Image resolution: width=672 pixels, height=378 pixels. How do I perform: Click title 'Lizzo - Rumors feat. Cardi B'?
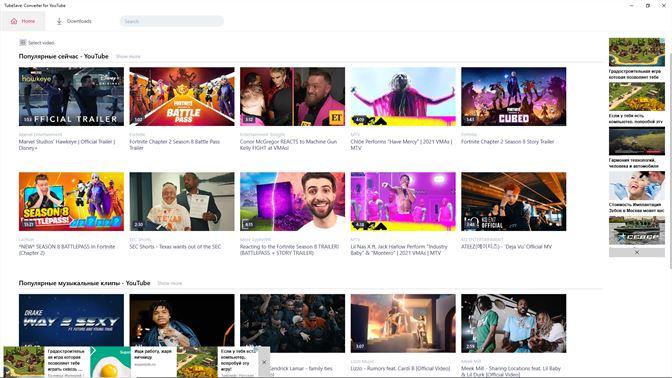(400, 369)
